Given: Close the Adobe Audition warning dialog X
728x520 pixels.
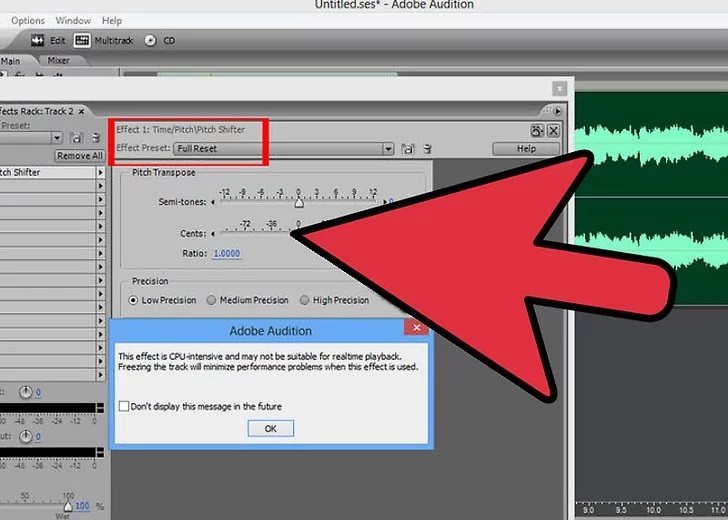Looking at the screenshot, I should [x=416, y=327].
